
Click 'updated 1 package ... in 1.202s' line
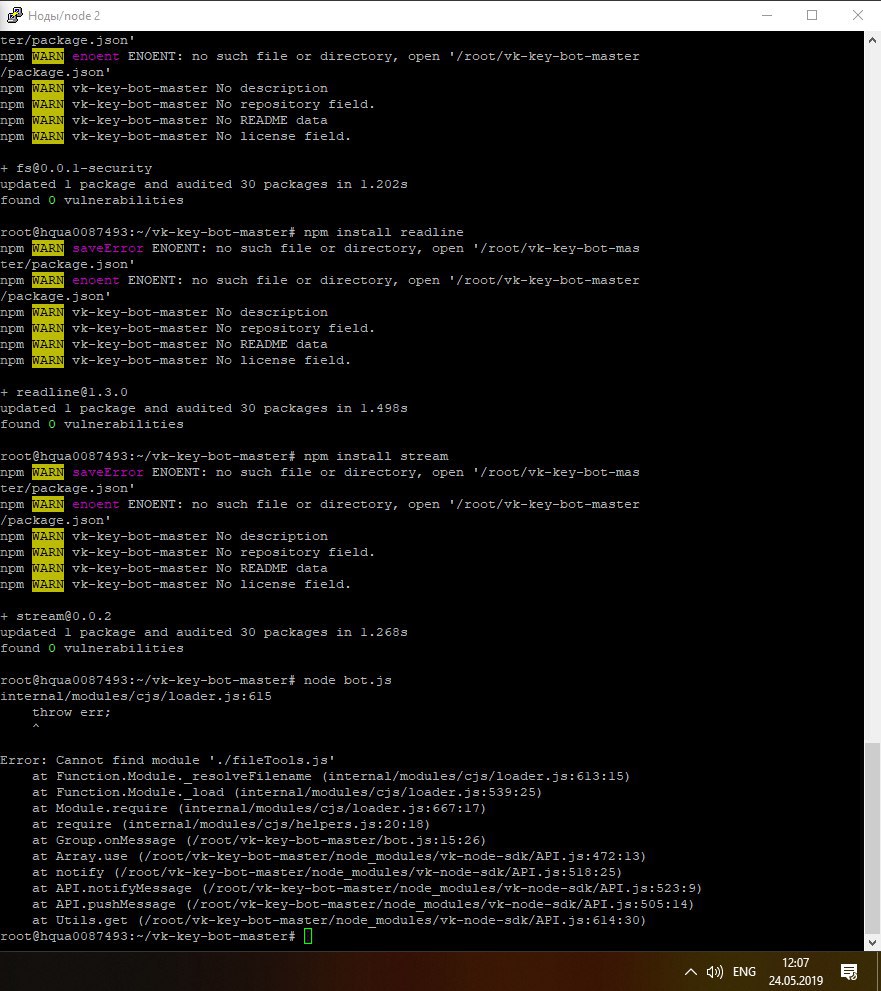click(204, 185)
